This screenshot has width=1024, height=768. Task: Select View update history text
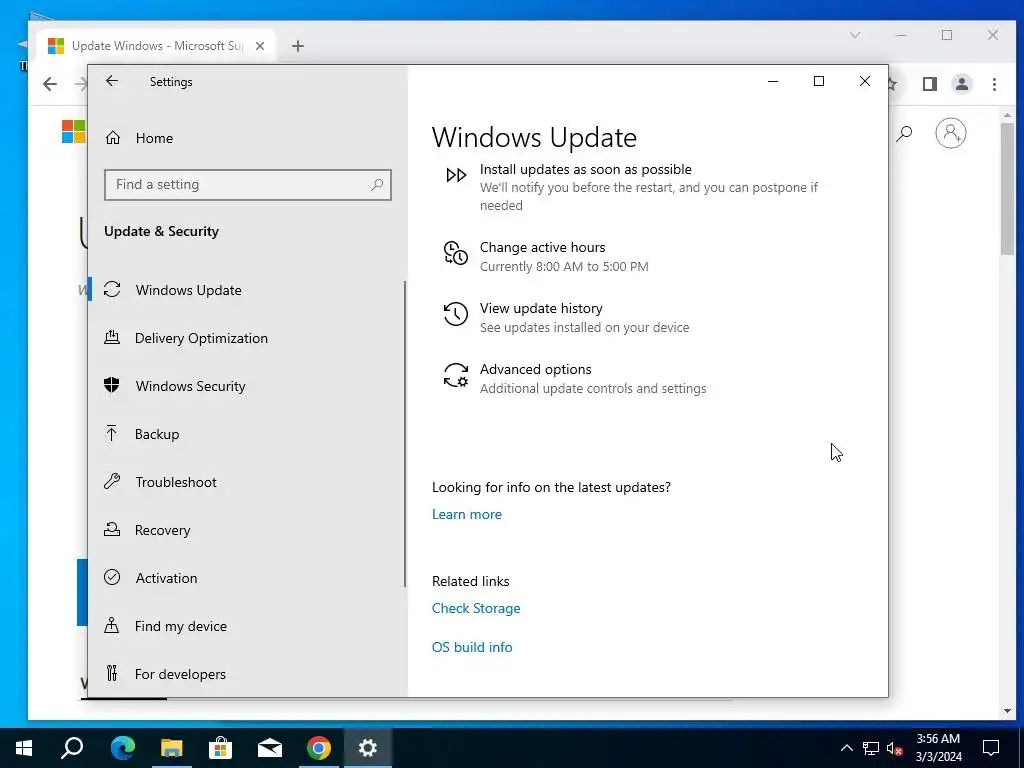tap(541, 308)
